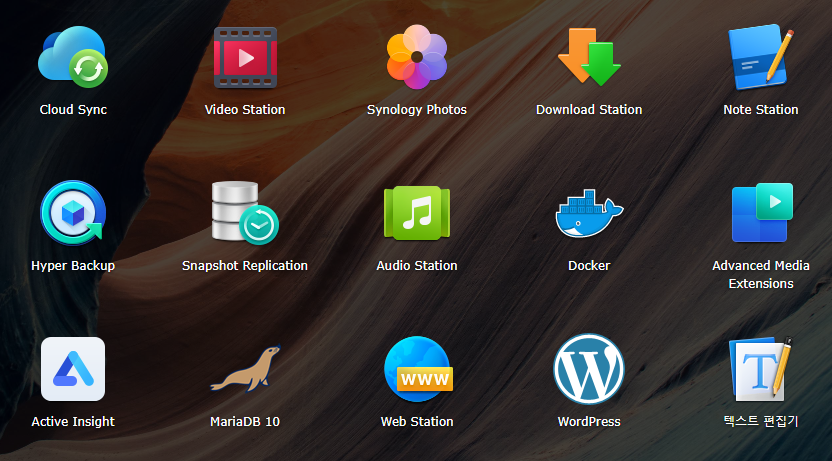Open Synology Photos flower icon

tap(417, 57)
